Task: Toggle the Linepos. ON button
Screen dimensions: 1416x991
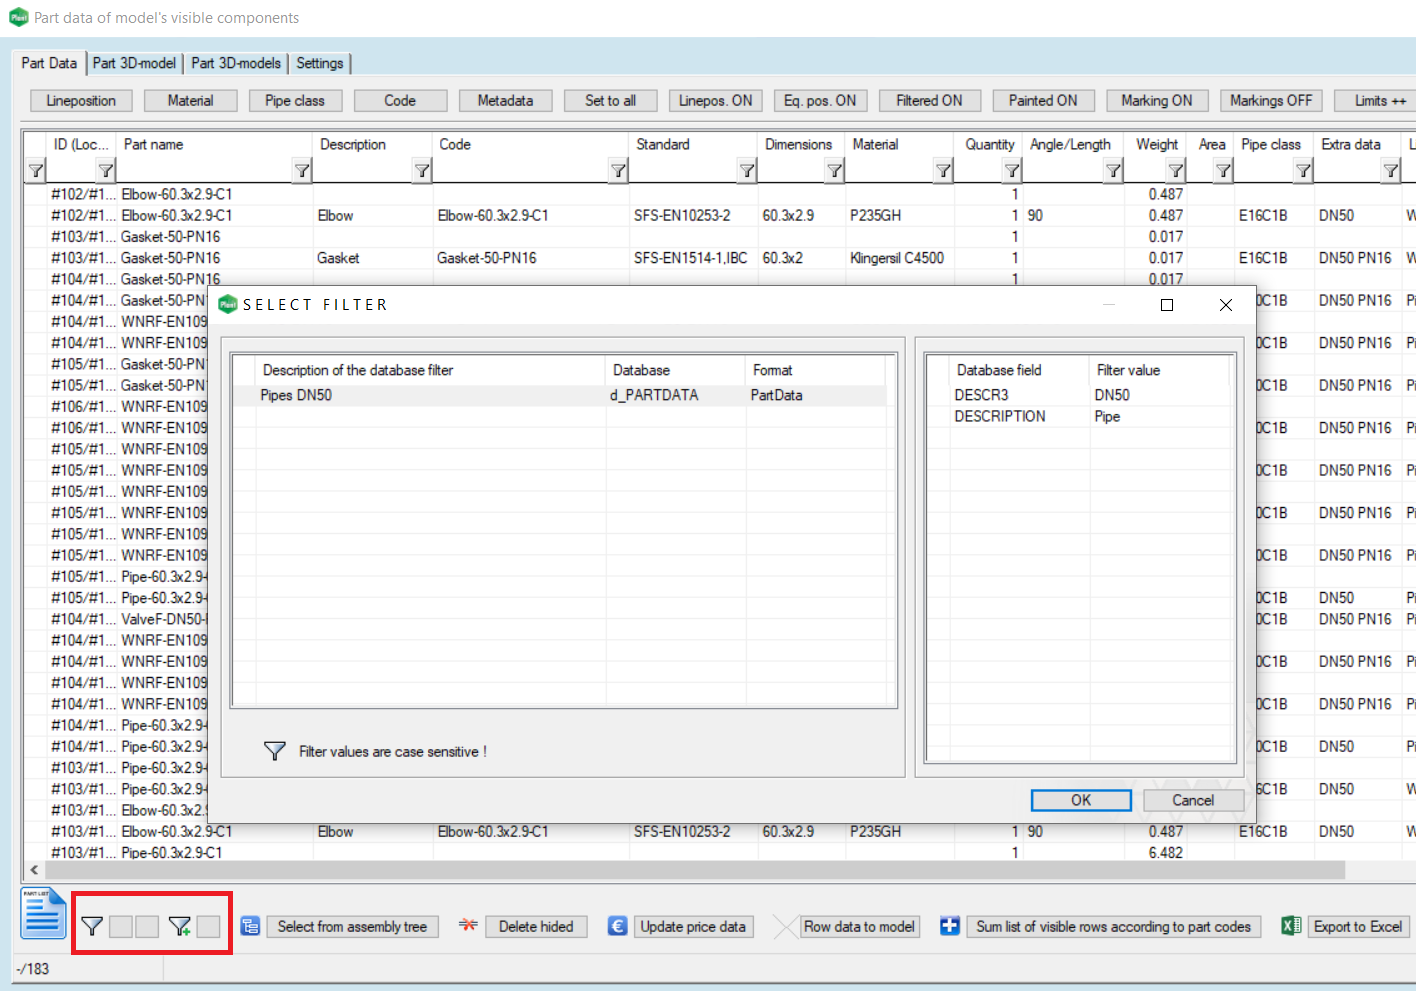Action: (x=715, y=100)
